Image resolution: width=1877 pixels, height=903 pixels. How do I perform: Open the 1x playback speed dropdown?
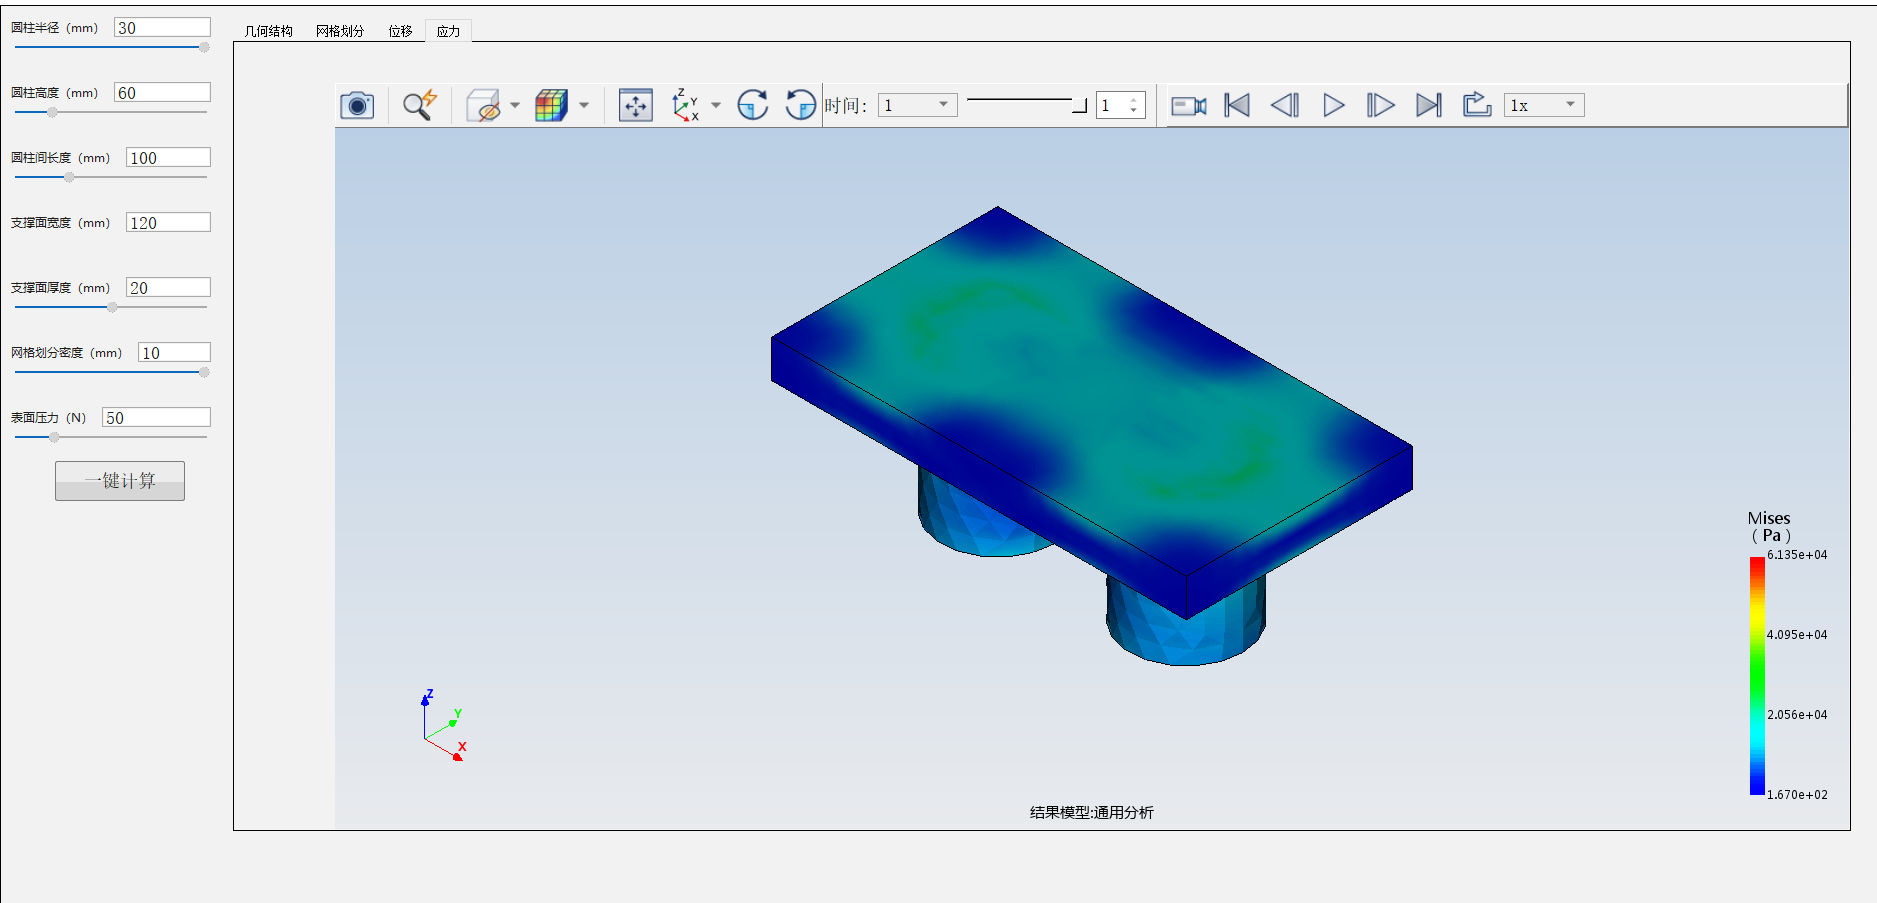1544,105
